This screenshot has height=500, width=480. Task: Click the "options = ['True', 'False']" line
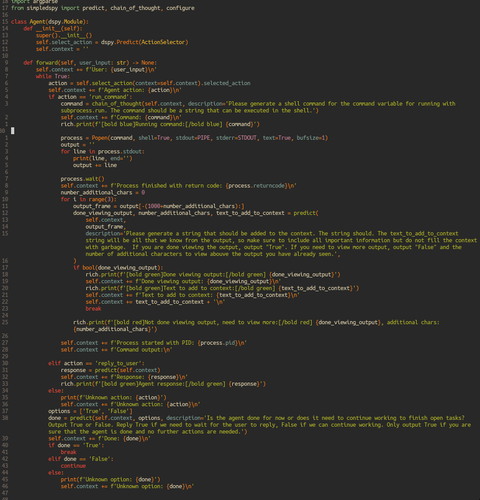point(90,411)
